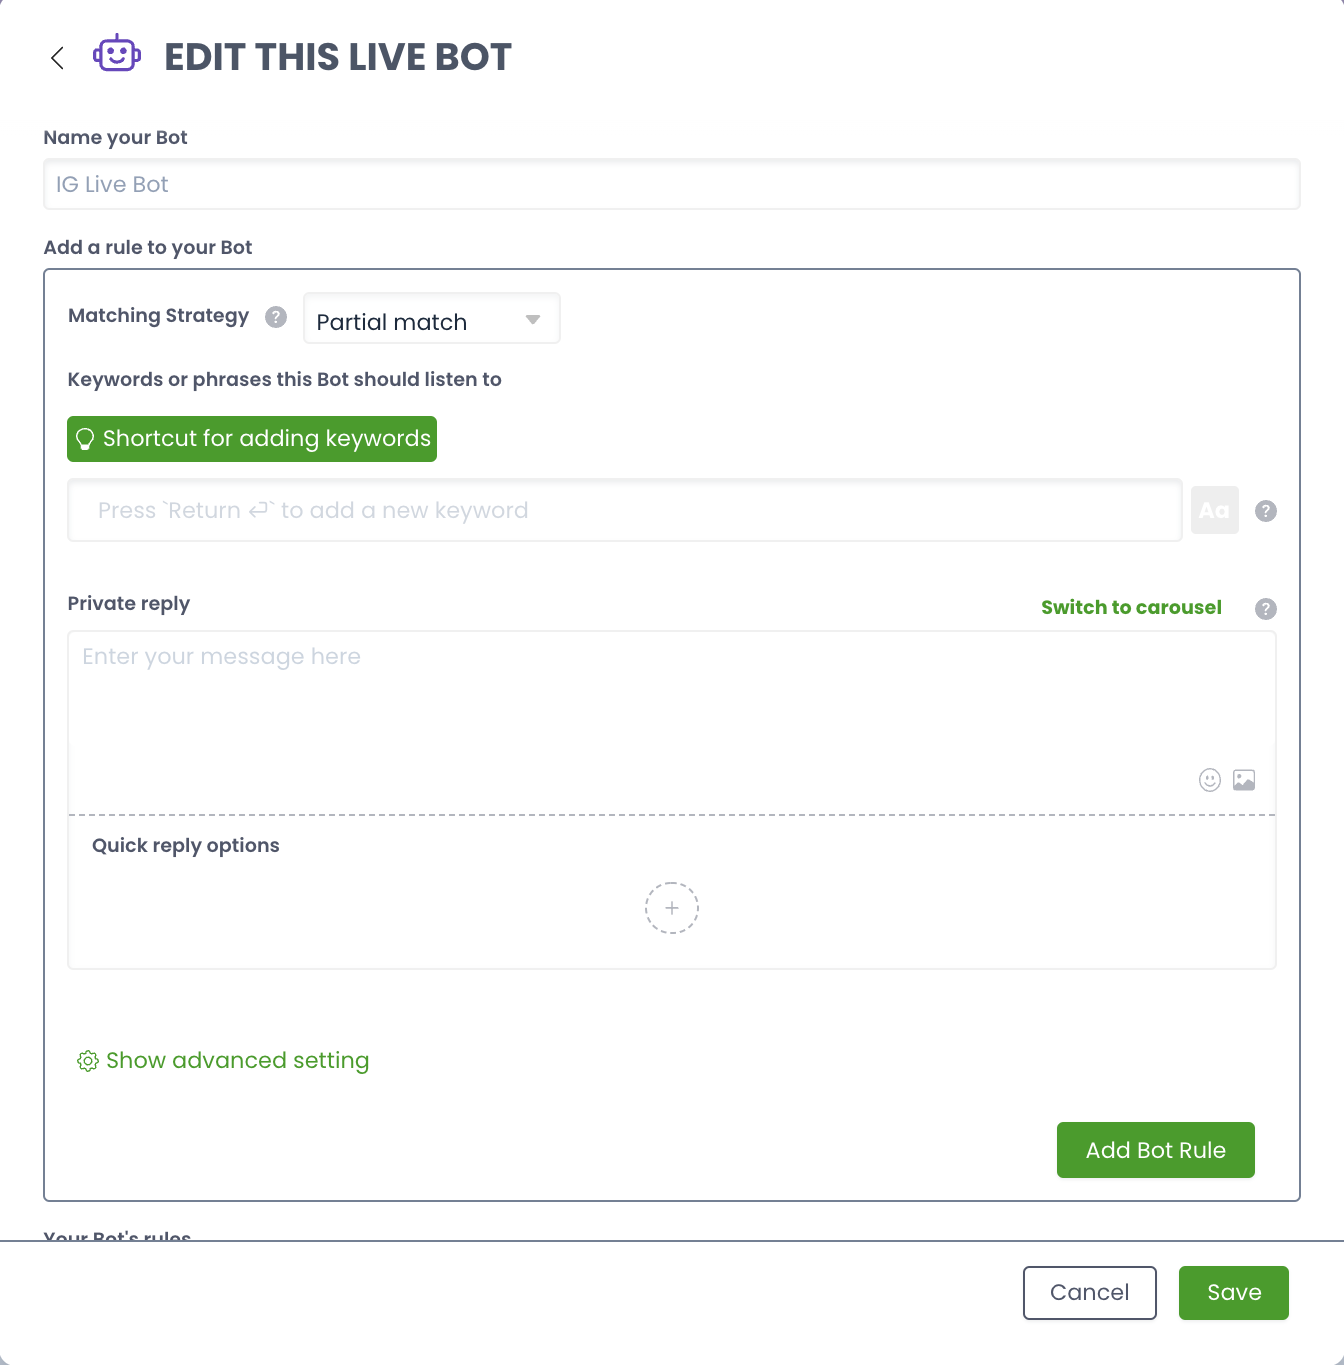Click the gear icon for advanced setting
Image resolution: width=1344 pixels, height=1365 pixels.
(88, 1061)
